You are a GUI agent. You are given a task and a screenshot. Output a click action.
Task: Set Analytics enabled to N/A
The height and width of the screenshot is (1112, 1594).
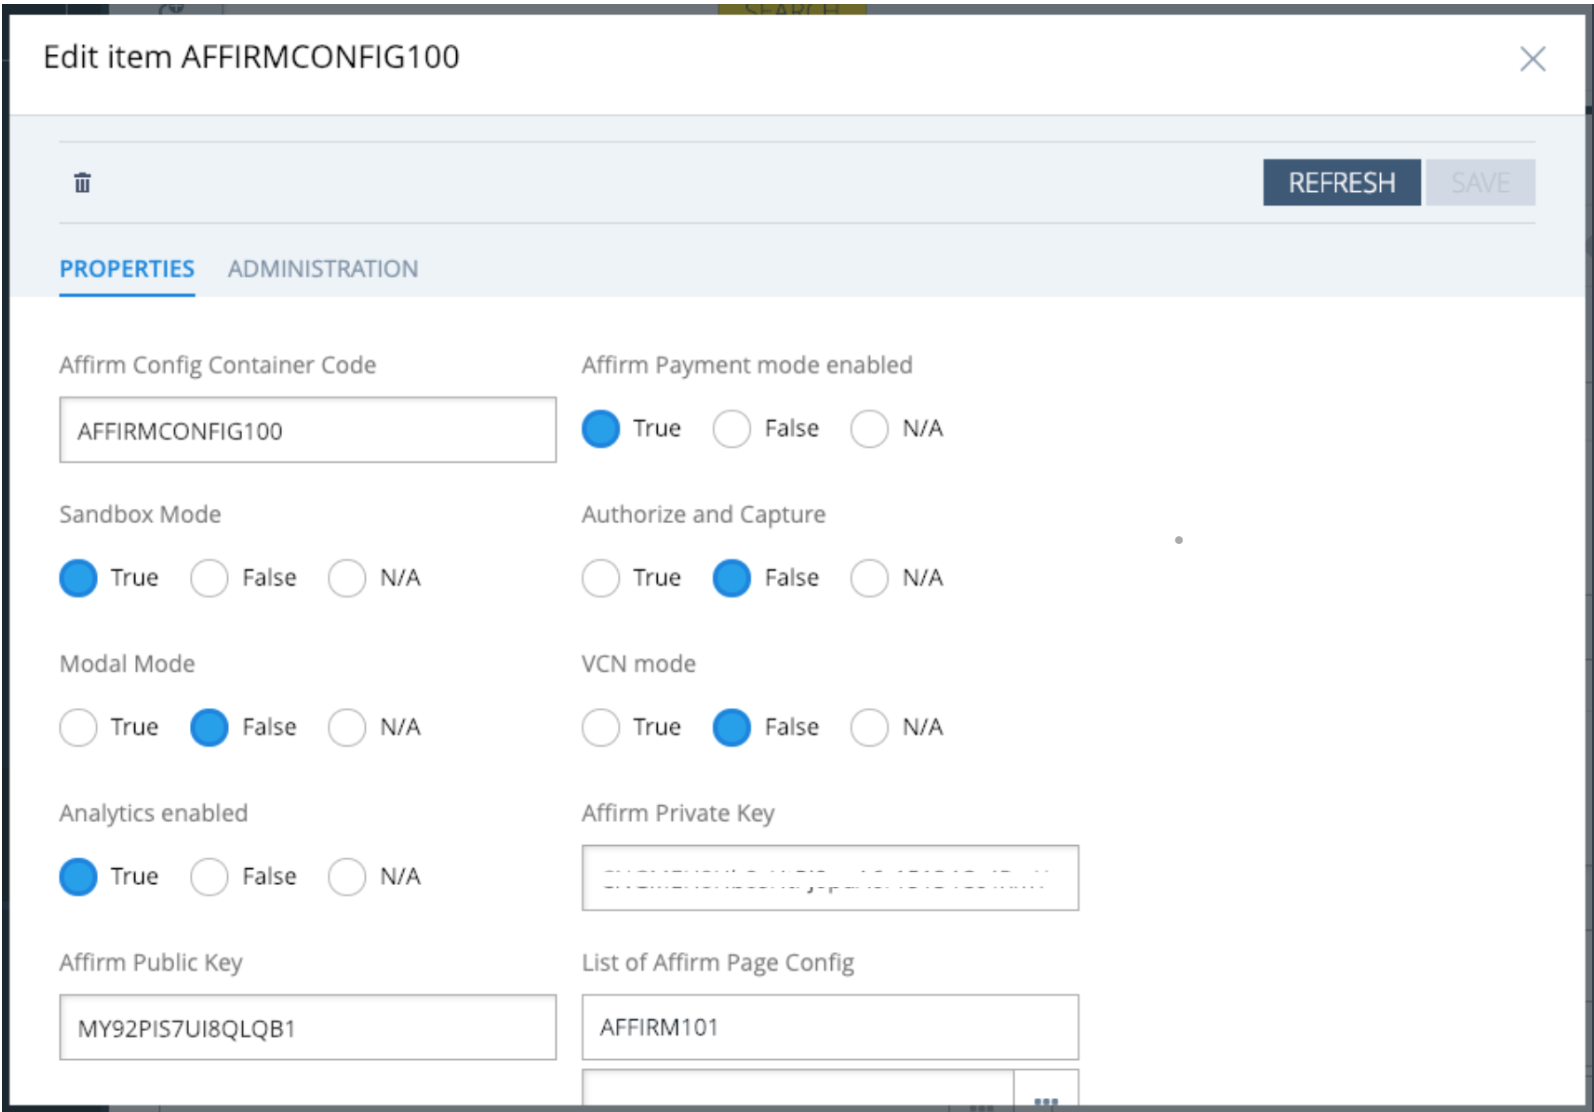point(347,877)
